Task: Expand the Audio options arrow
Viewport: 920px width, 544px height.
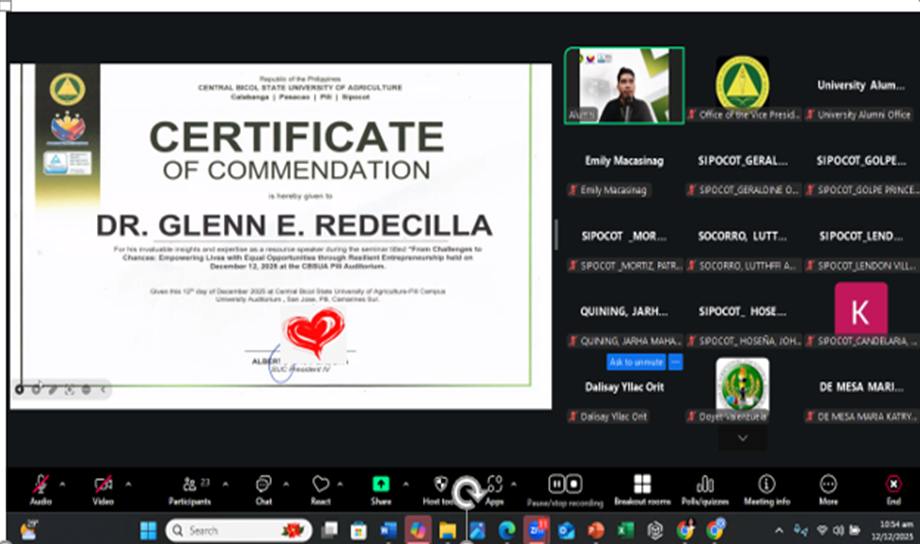Action: (x=63, y=483)
